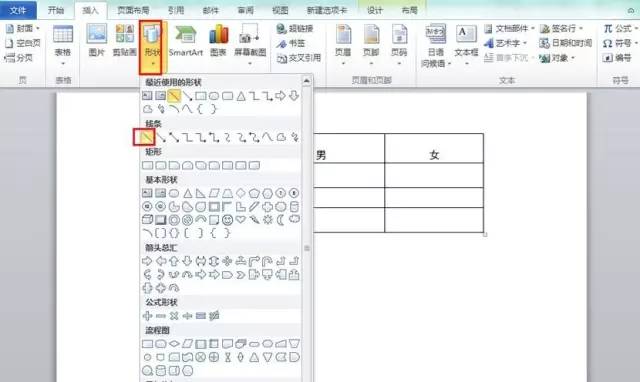This screenshot has width=640, height=382.
Task: Select the plain Rectangle in 矩形 section
Action: click(x=147, y=165)
